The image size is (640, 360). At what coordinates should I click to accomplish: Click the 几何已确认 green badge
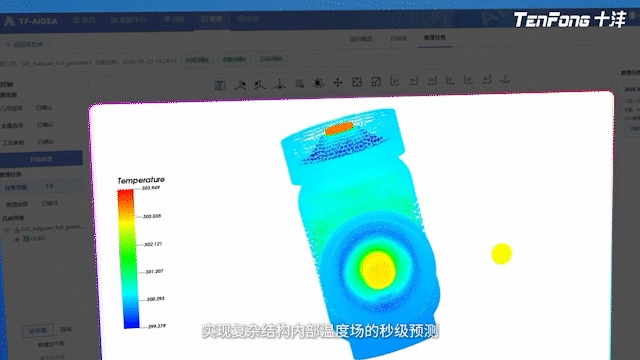pos(197,60)
